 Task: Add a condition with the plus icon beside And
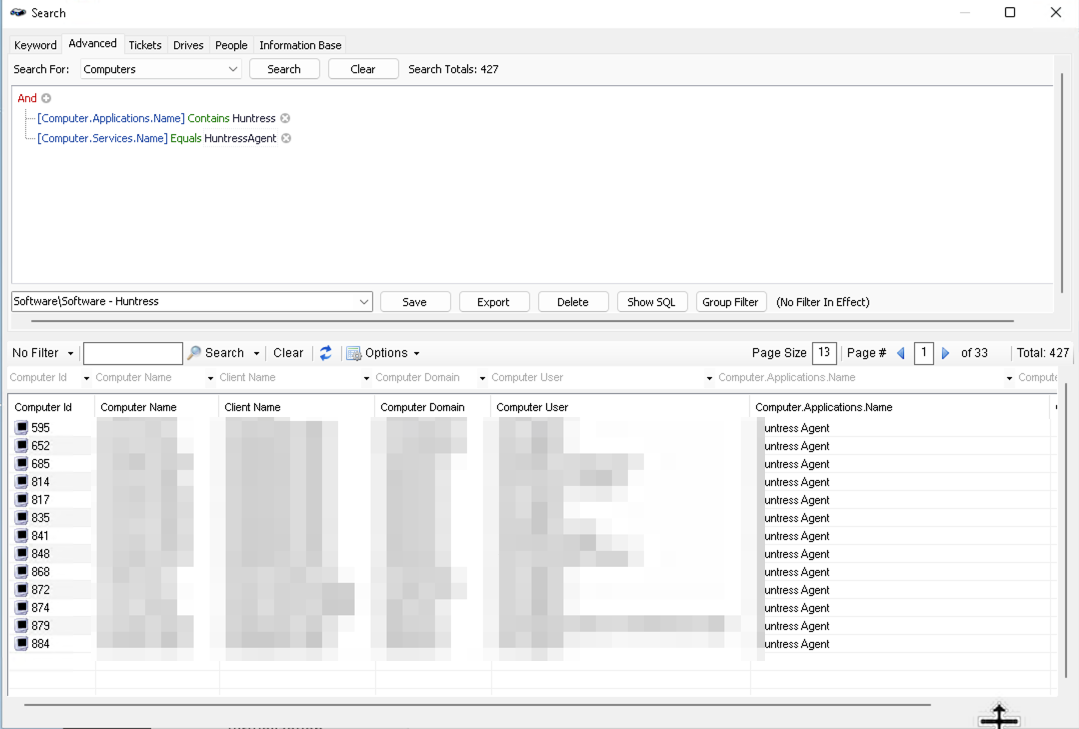pos(46,98)
